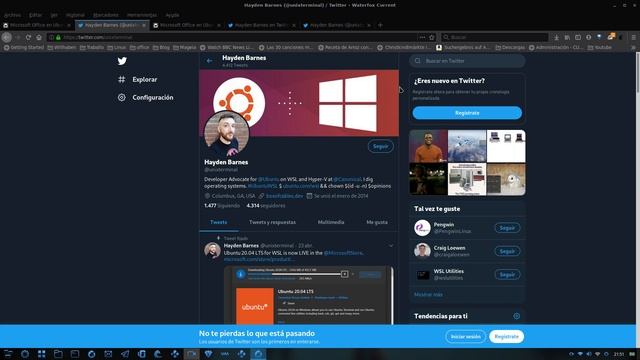The height and width of the screenshot is (360, 640).
Task: Open the Historial menu
Action: pyautogui.click(x=75, y=15)
